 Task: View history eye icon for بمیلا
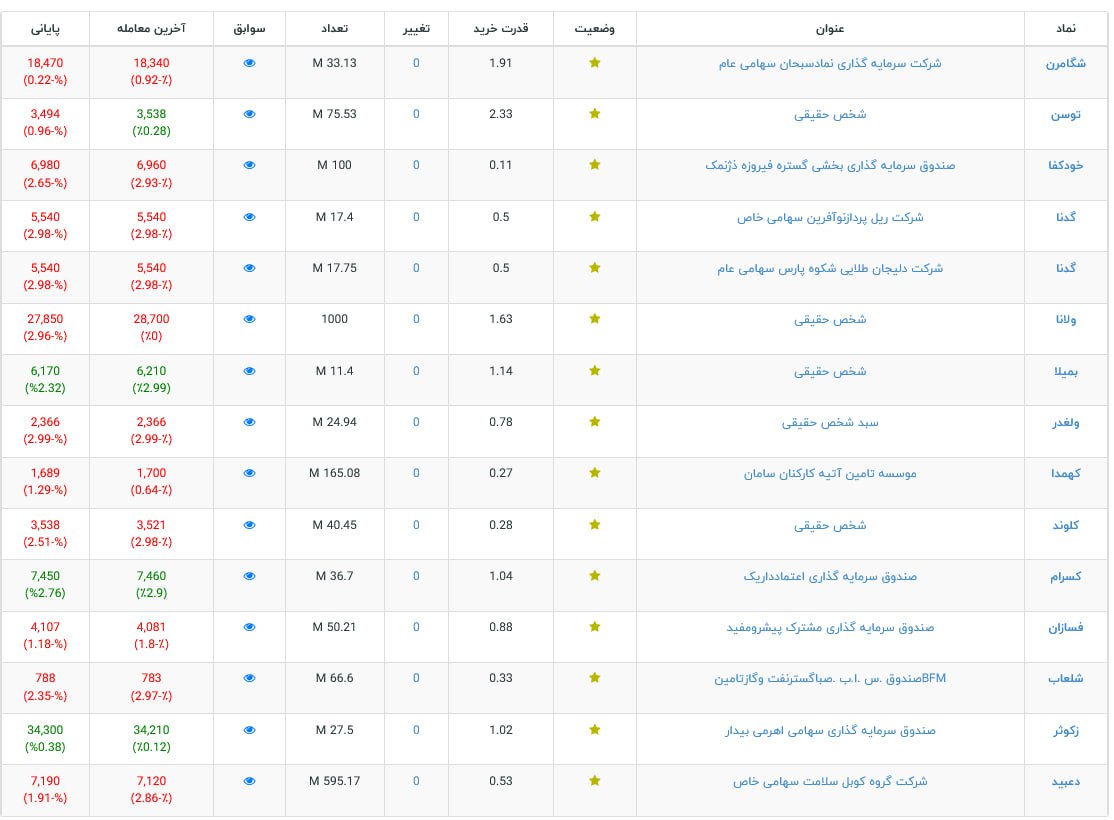tap(250, 371)
